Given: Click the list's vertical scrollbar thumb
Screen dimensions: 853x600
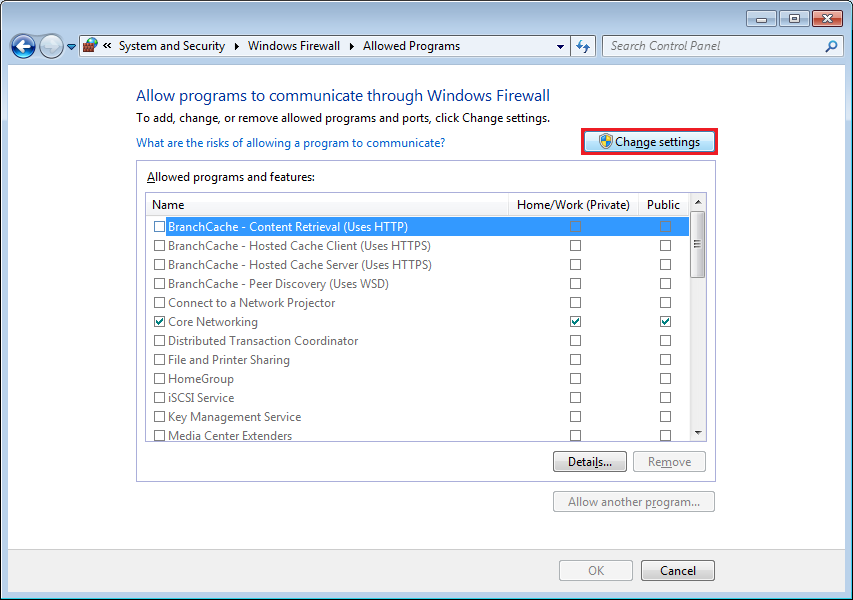Looking at the screenshot, I should point(698,244).
